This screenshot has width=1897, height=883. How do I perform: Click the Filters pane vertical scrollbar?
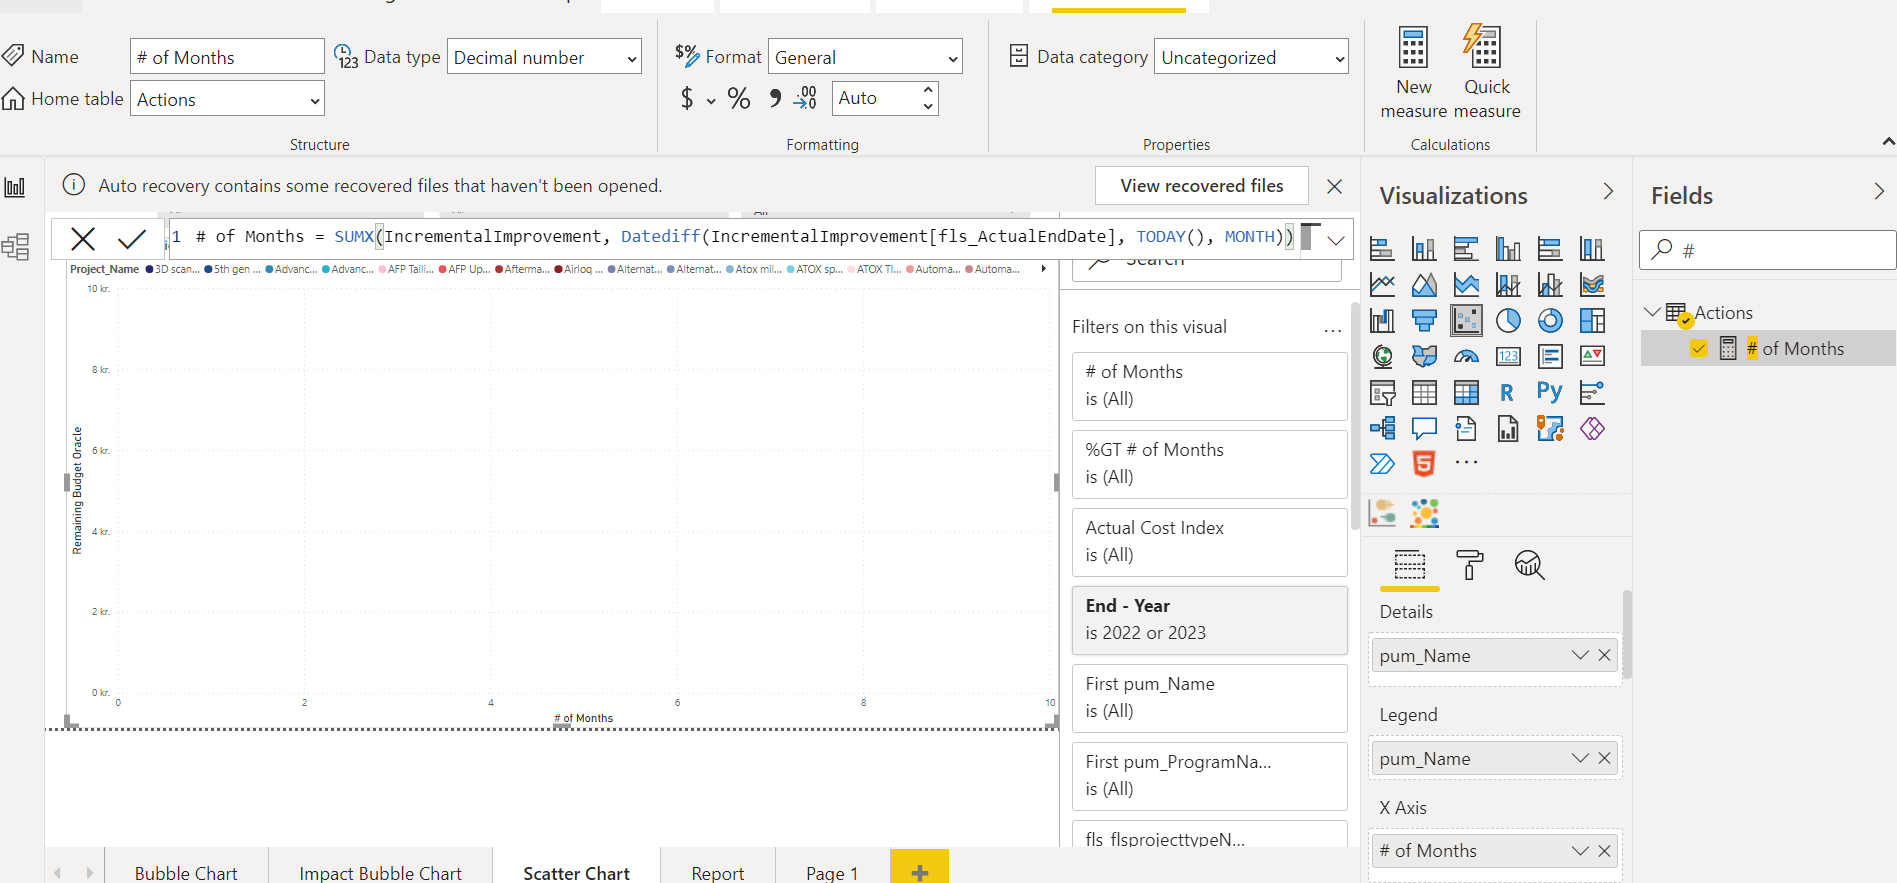coord(1355,415)
